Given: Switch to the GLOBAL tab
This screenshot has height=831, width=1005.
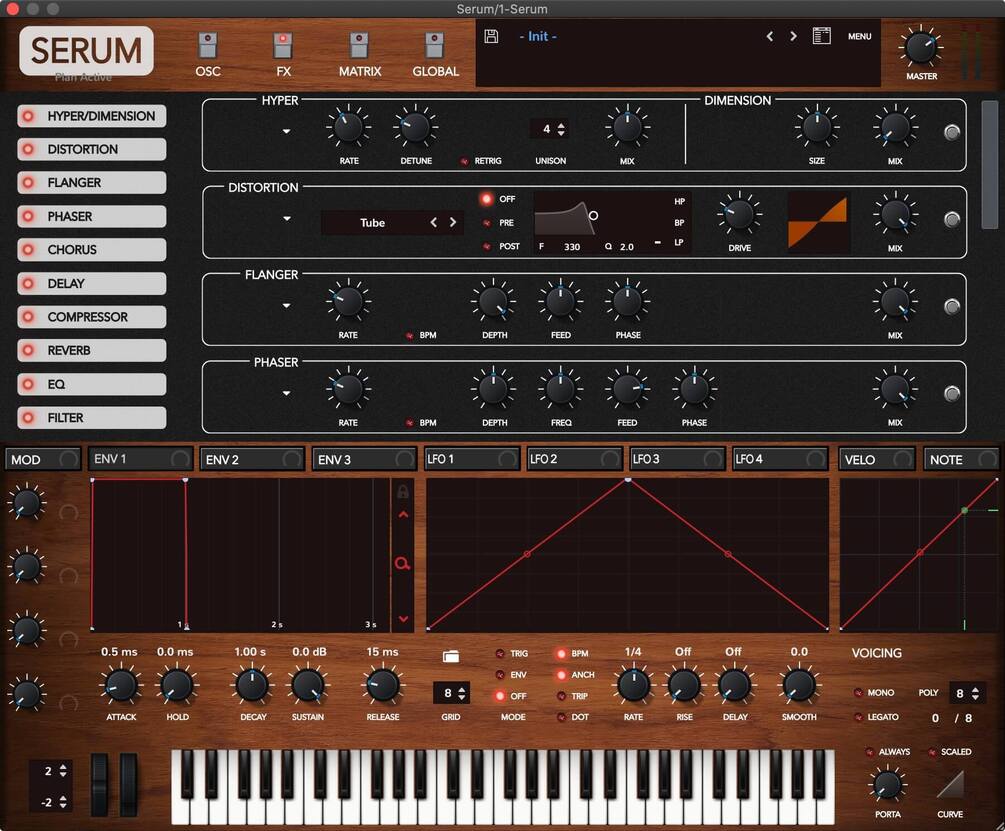Looking at the screenshot, I should [x=435, y=55].
